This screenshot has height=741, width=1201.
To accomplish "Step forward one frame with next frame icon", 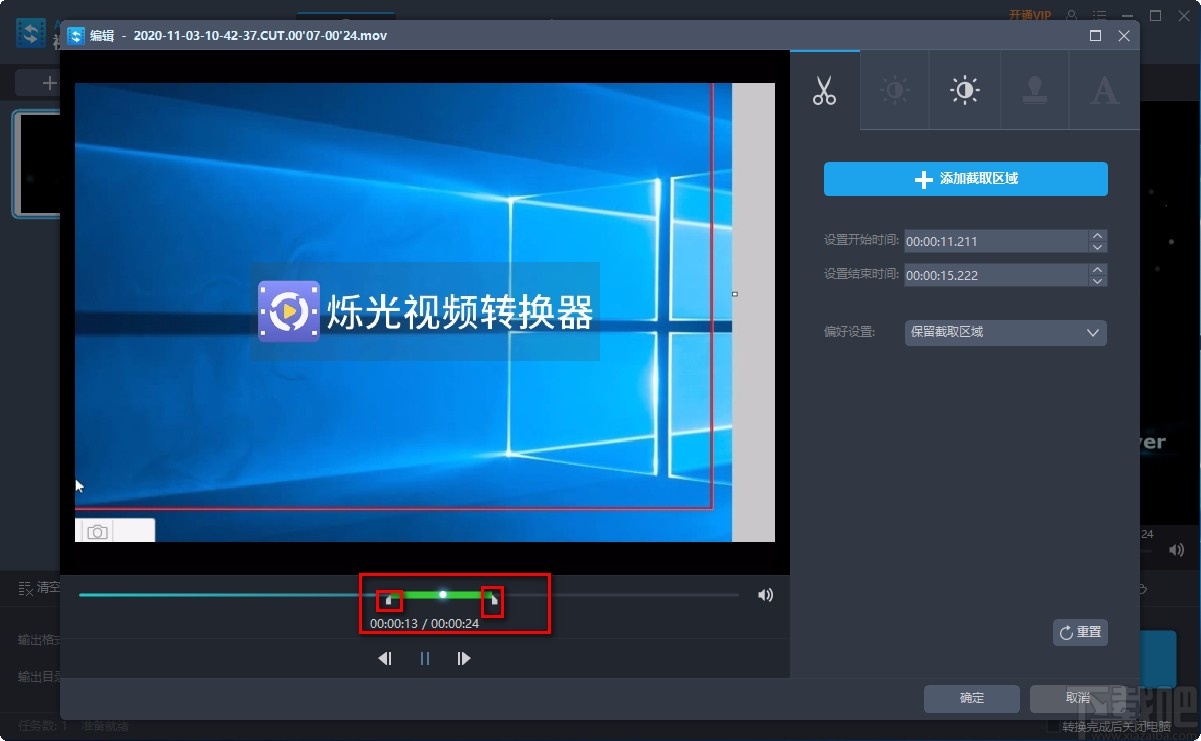I will pyautogui.click(x=463, y=658).
